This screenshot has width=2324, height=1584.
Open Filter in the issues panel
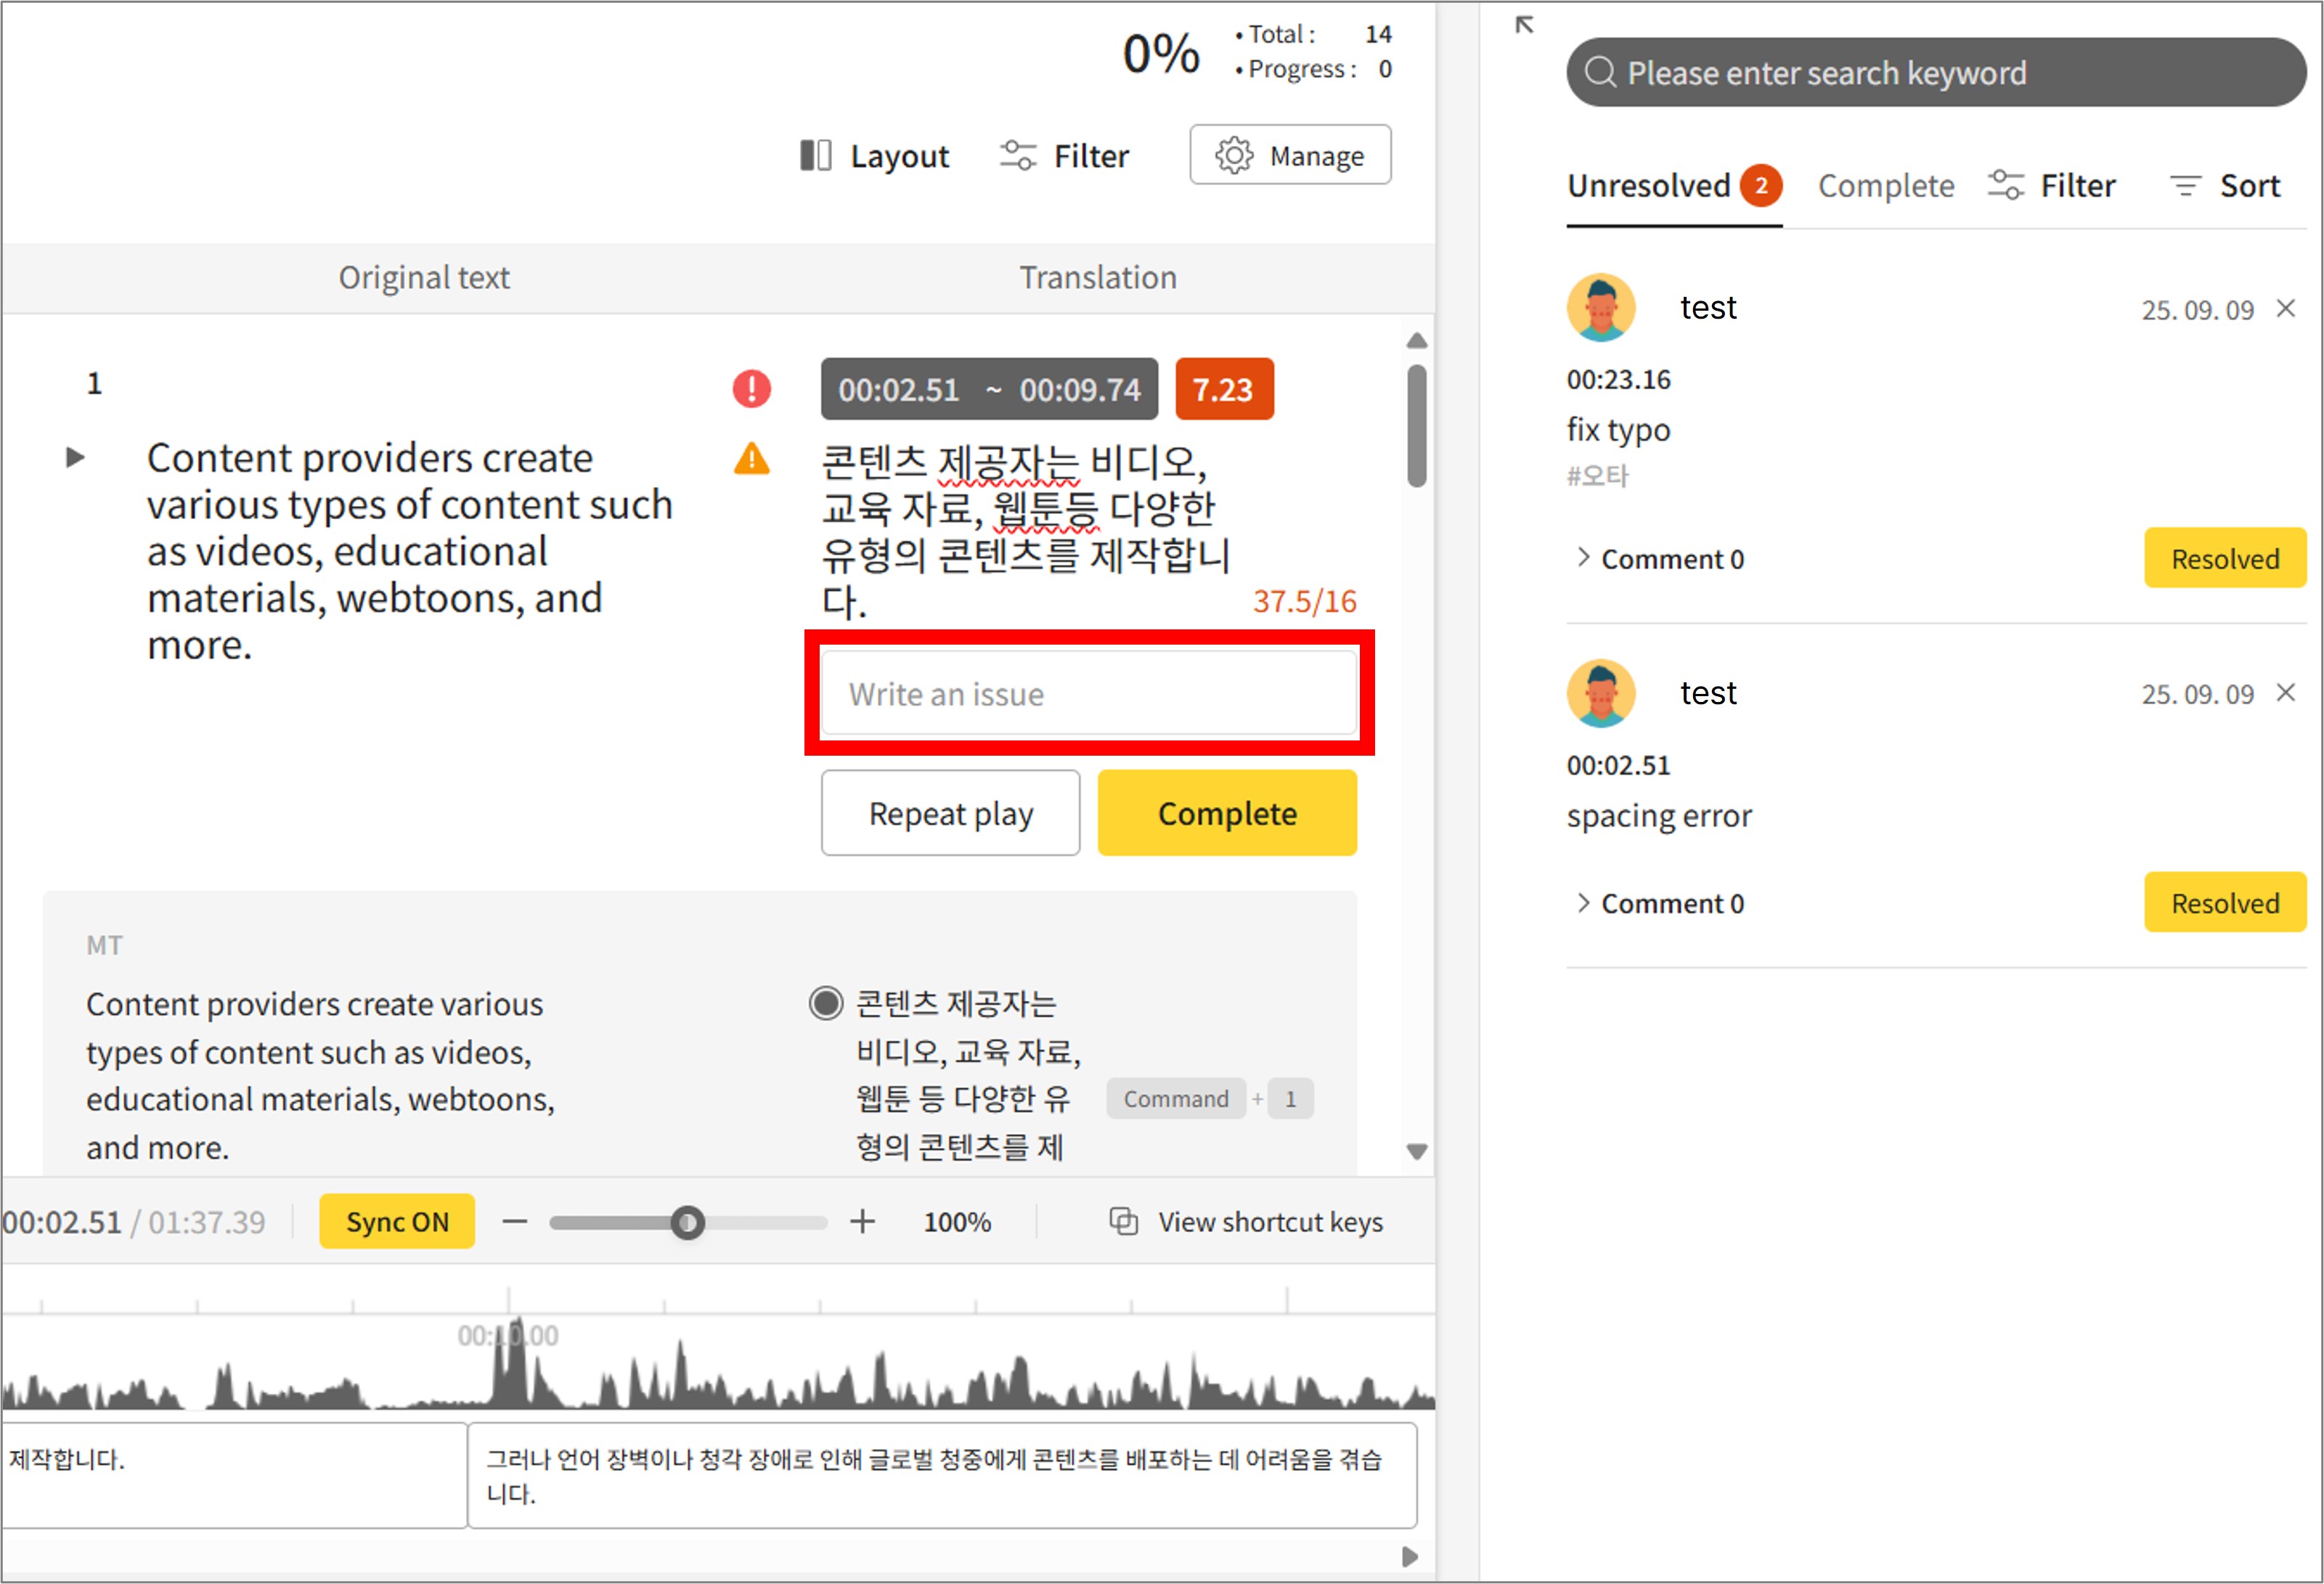coord(2051,185)
